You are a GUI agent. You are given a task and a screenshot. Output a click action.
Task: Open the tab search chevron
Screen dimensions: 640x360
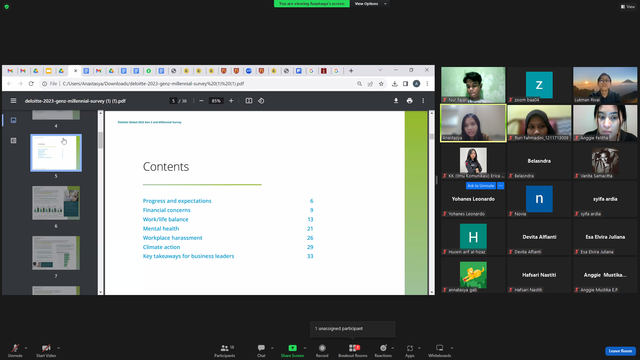[x=380, y=70]
